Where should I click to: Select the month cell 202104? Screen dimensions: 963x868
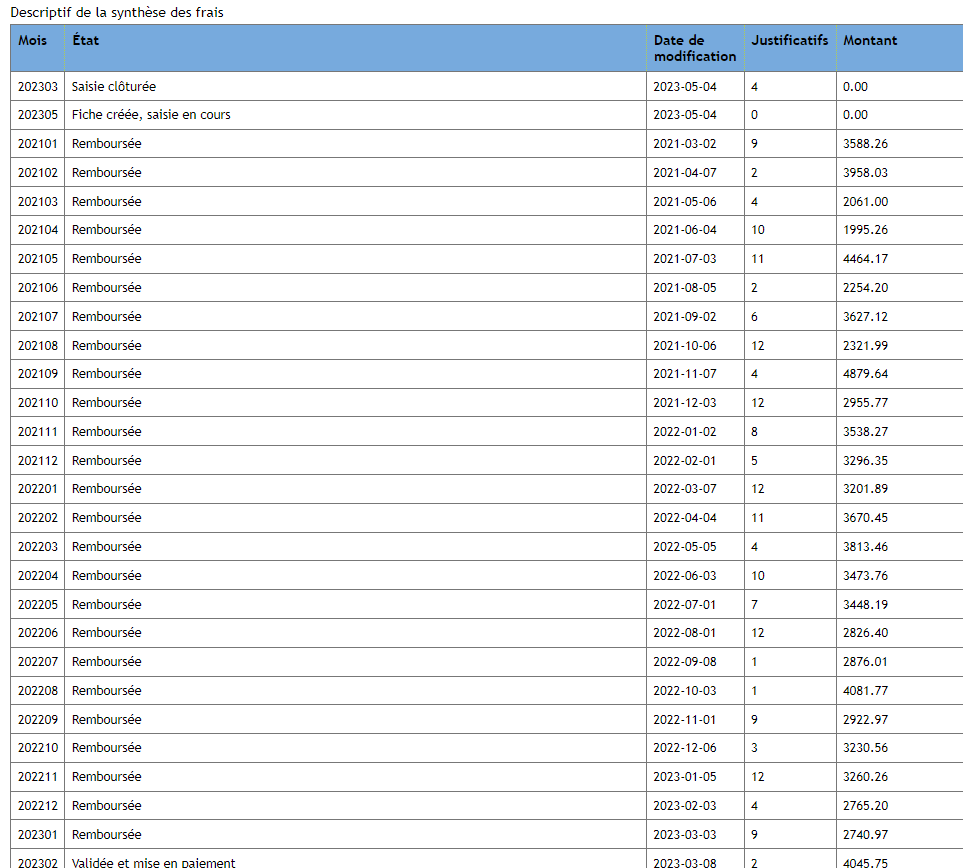(37, 230)
